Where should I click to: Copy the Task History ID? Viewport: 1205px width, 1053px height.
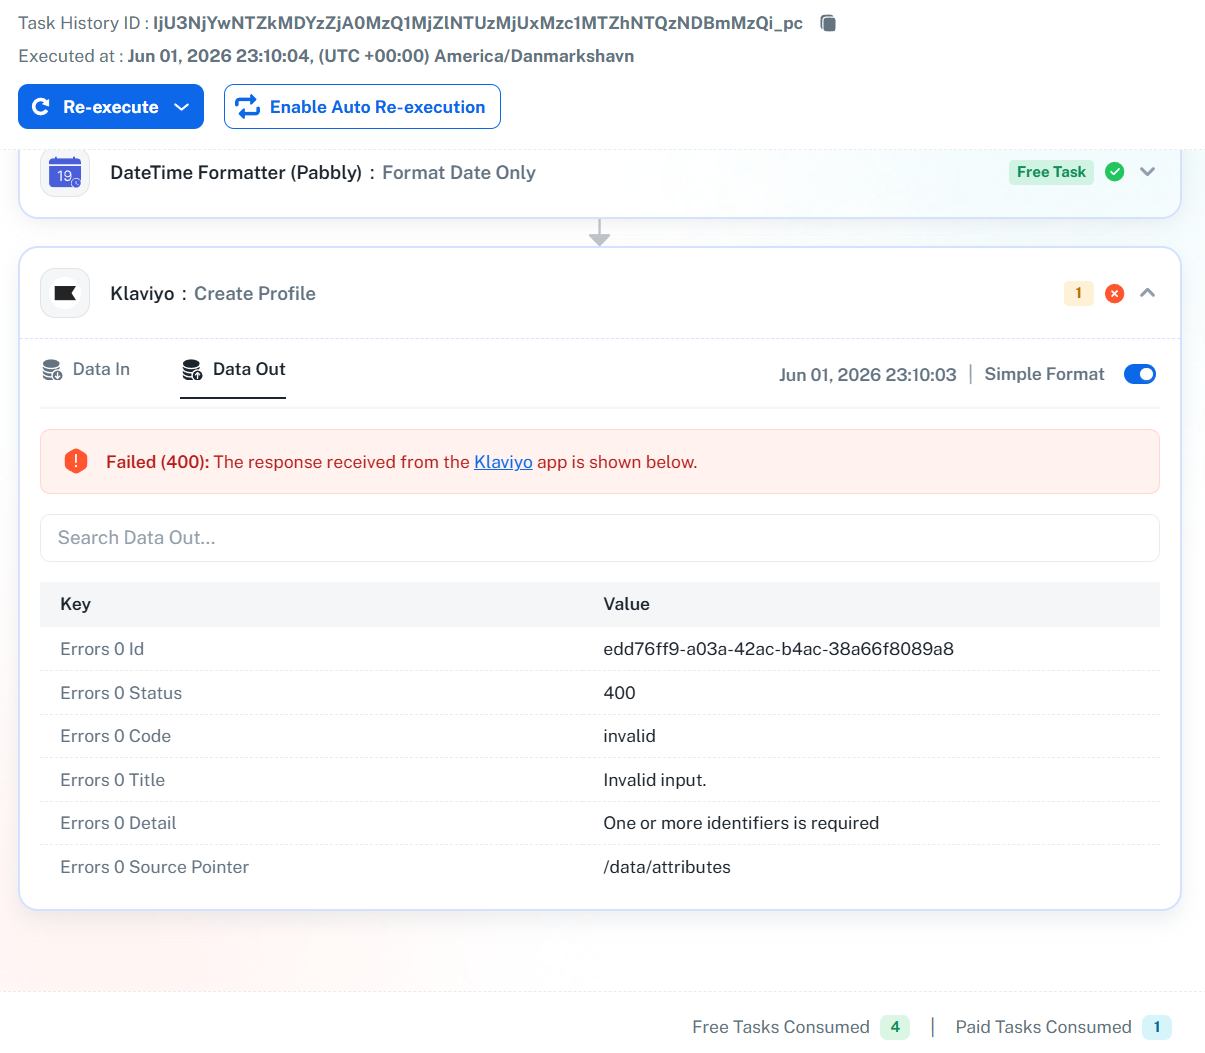click(828, 23)
